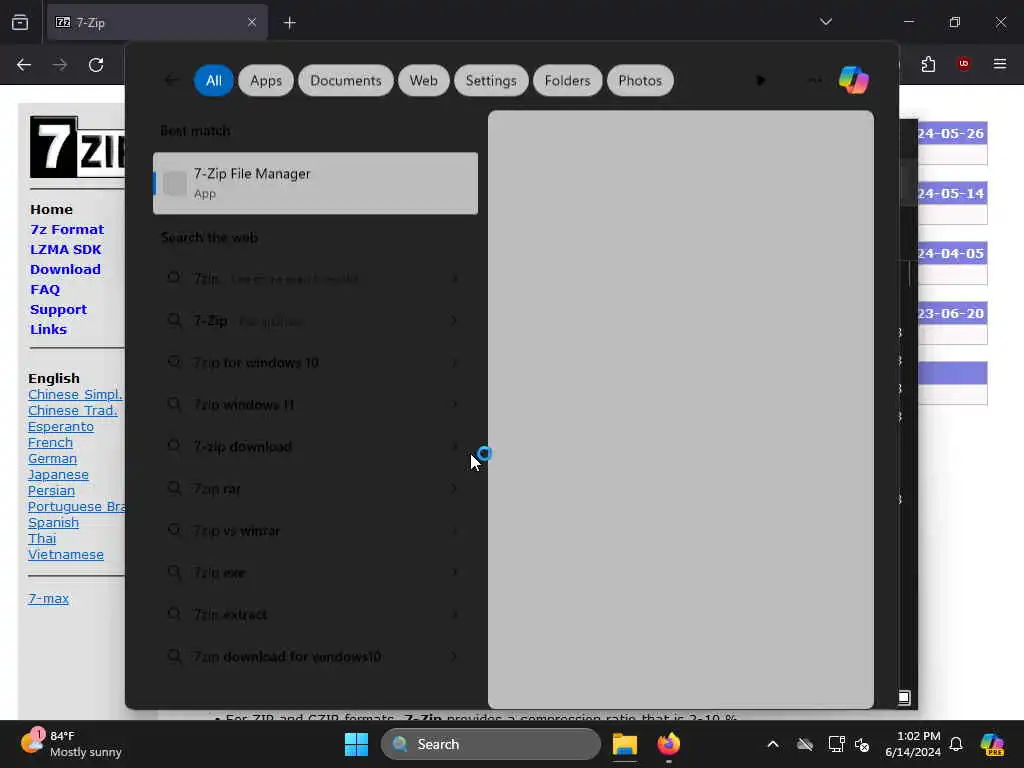Open the search panel's three-dots options

point(814,80)
